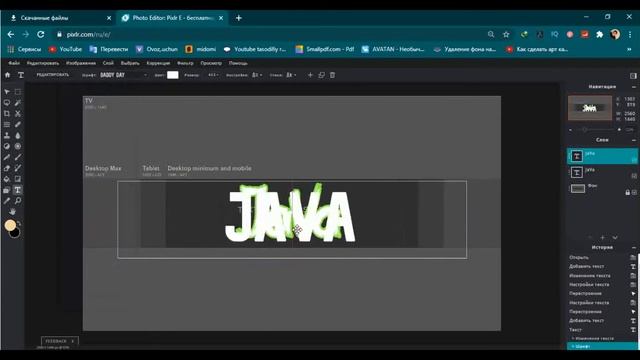Viewport: 640px width, 360px height.
Task: Open the Фильтр menu
Action: point(185,63)
